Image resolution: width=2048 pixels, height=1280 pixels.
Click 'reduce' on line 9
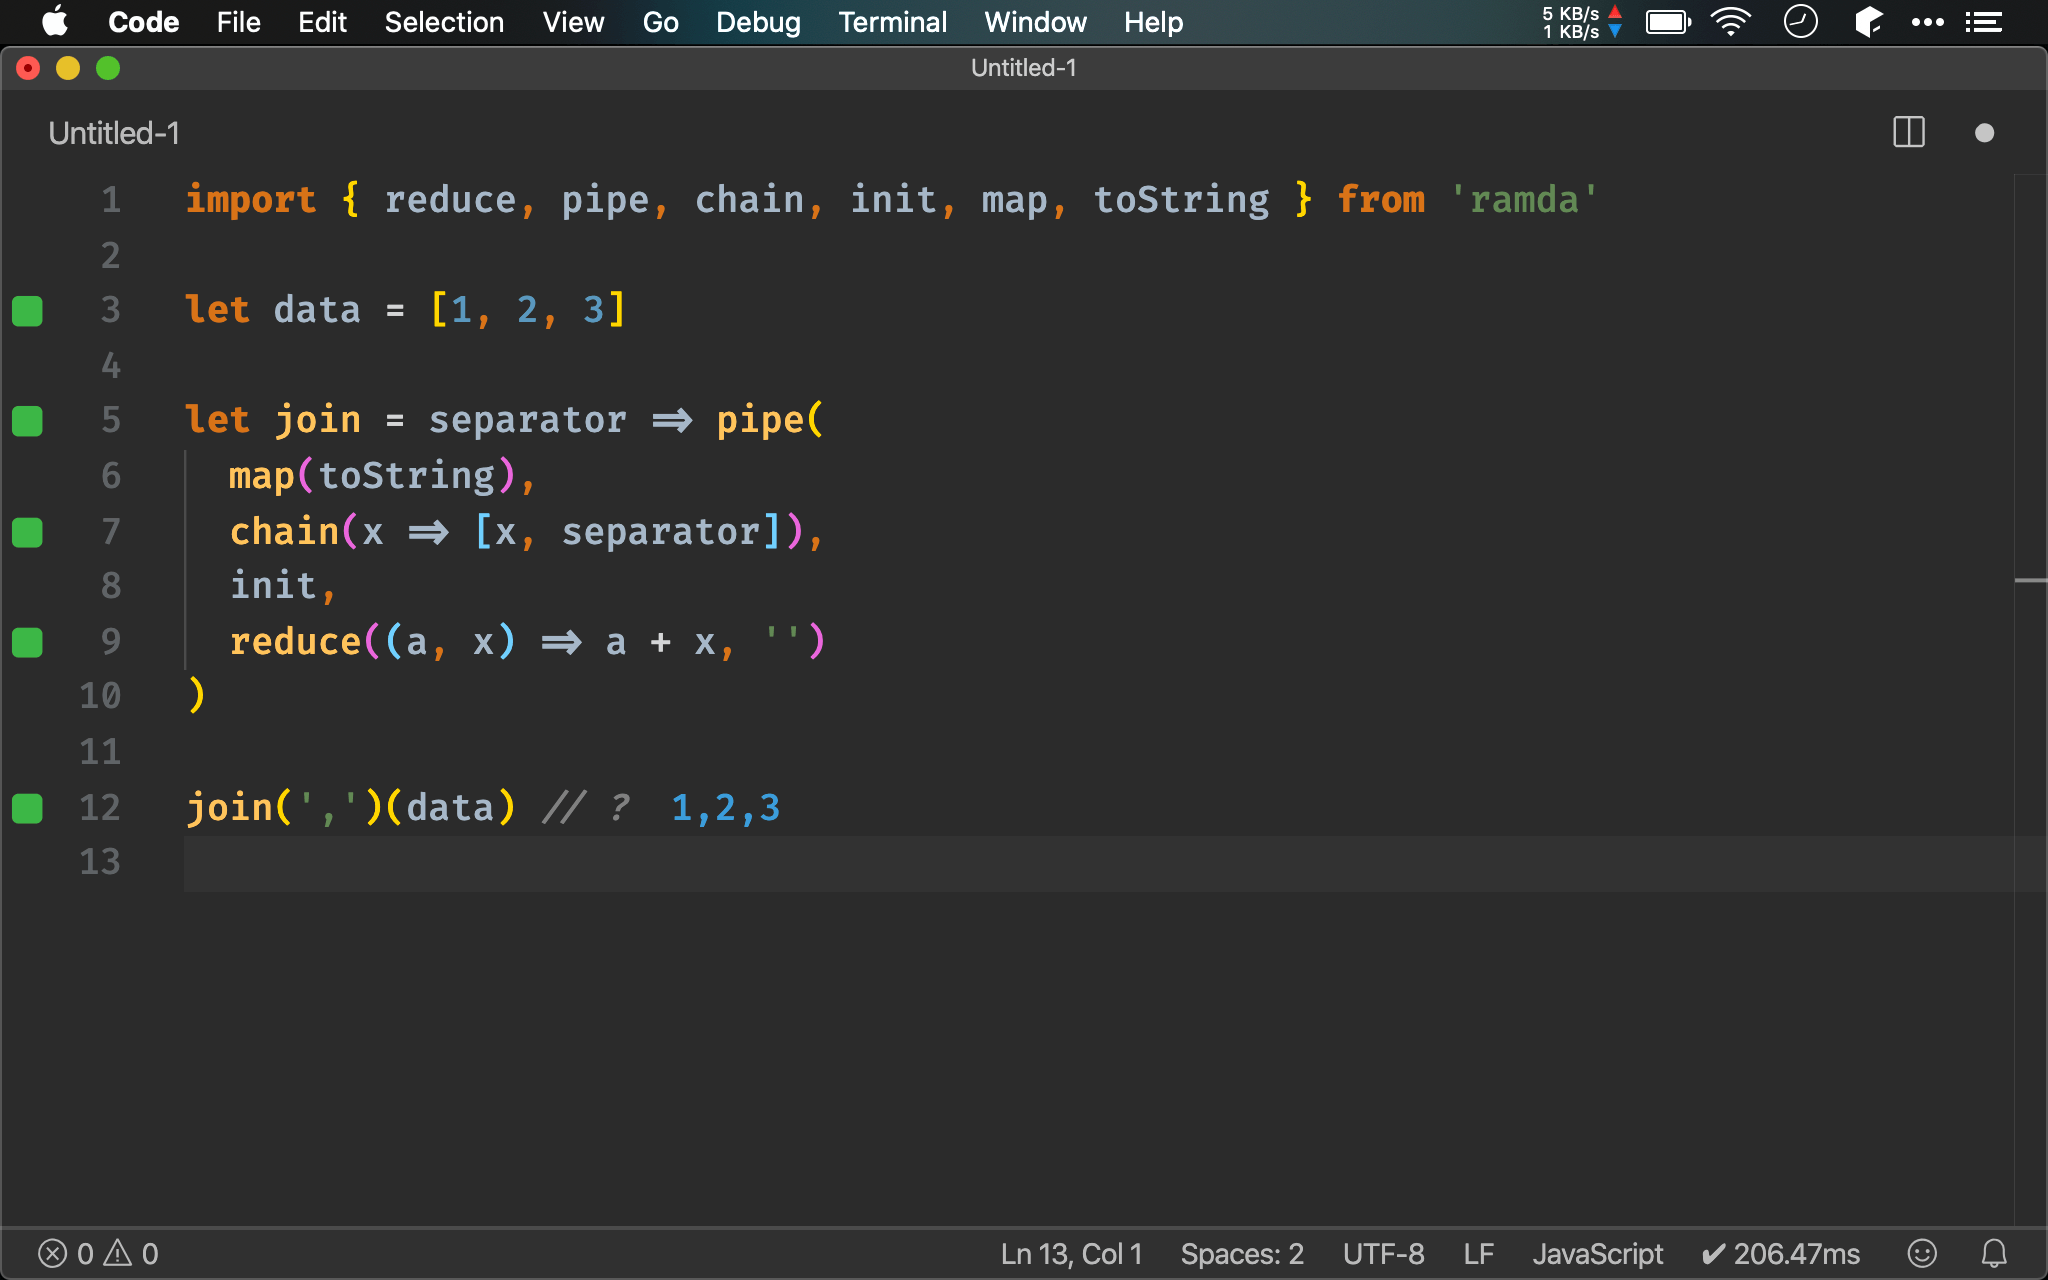tap(295, 642)
